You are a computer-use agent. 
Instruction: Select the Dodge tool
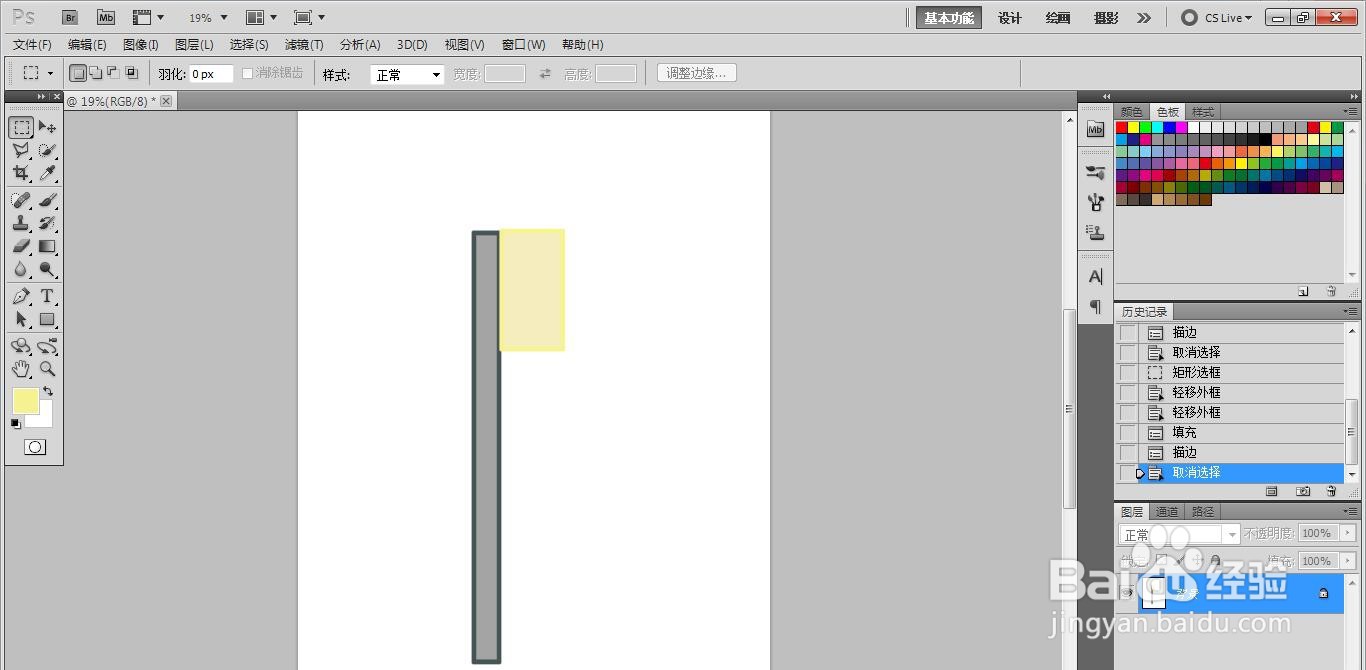47,269
